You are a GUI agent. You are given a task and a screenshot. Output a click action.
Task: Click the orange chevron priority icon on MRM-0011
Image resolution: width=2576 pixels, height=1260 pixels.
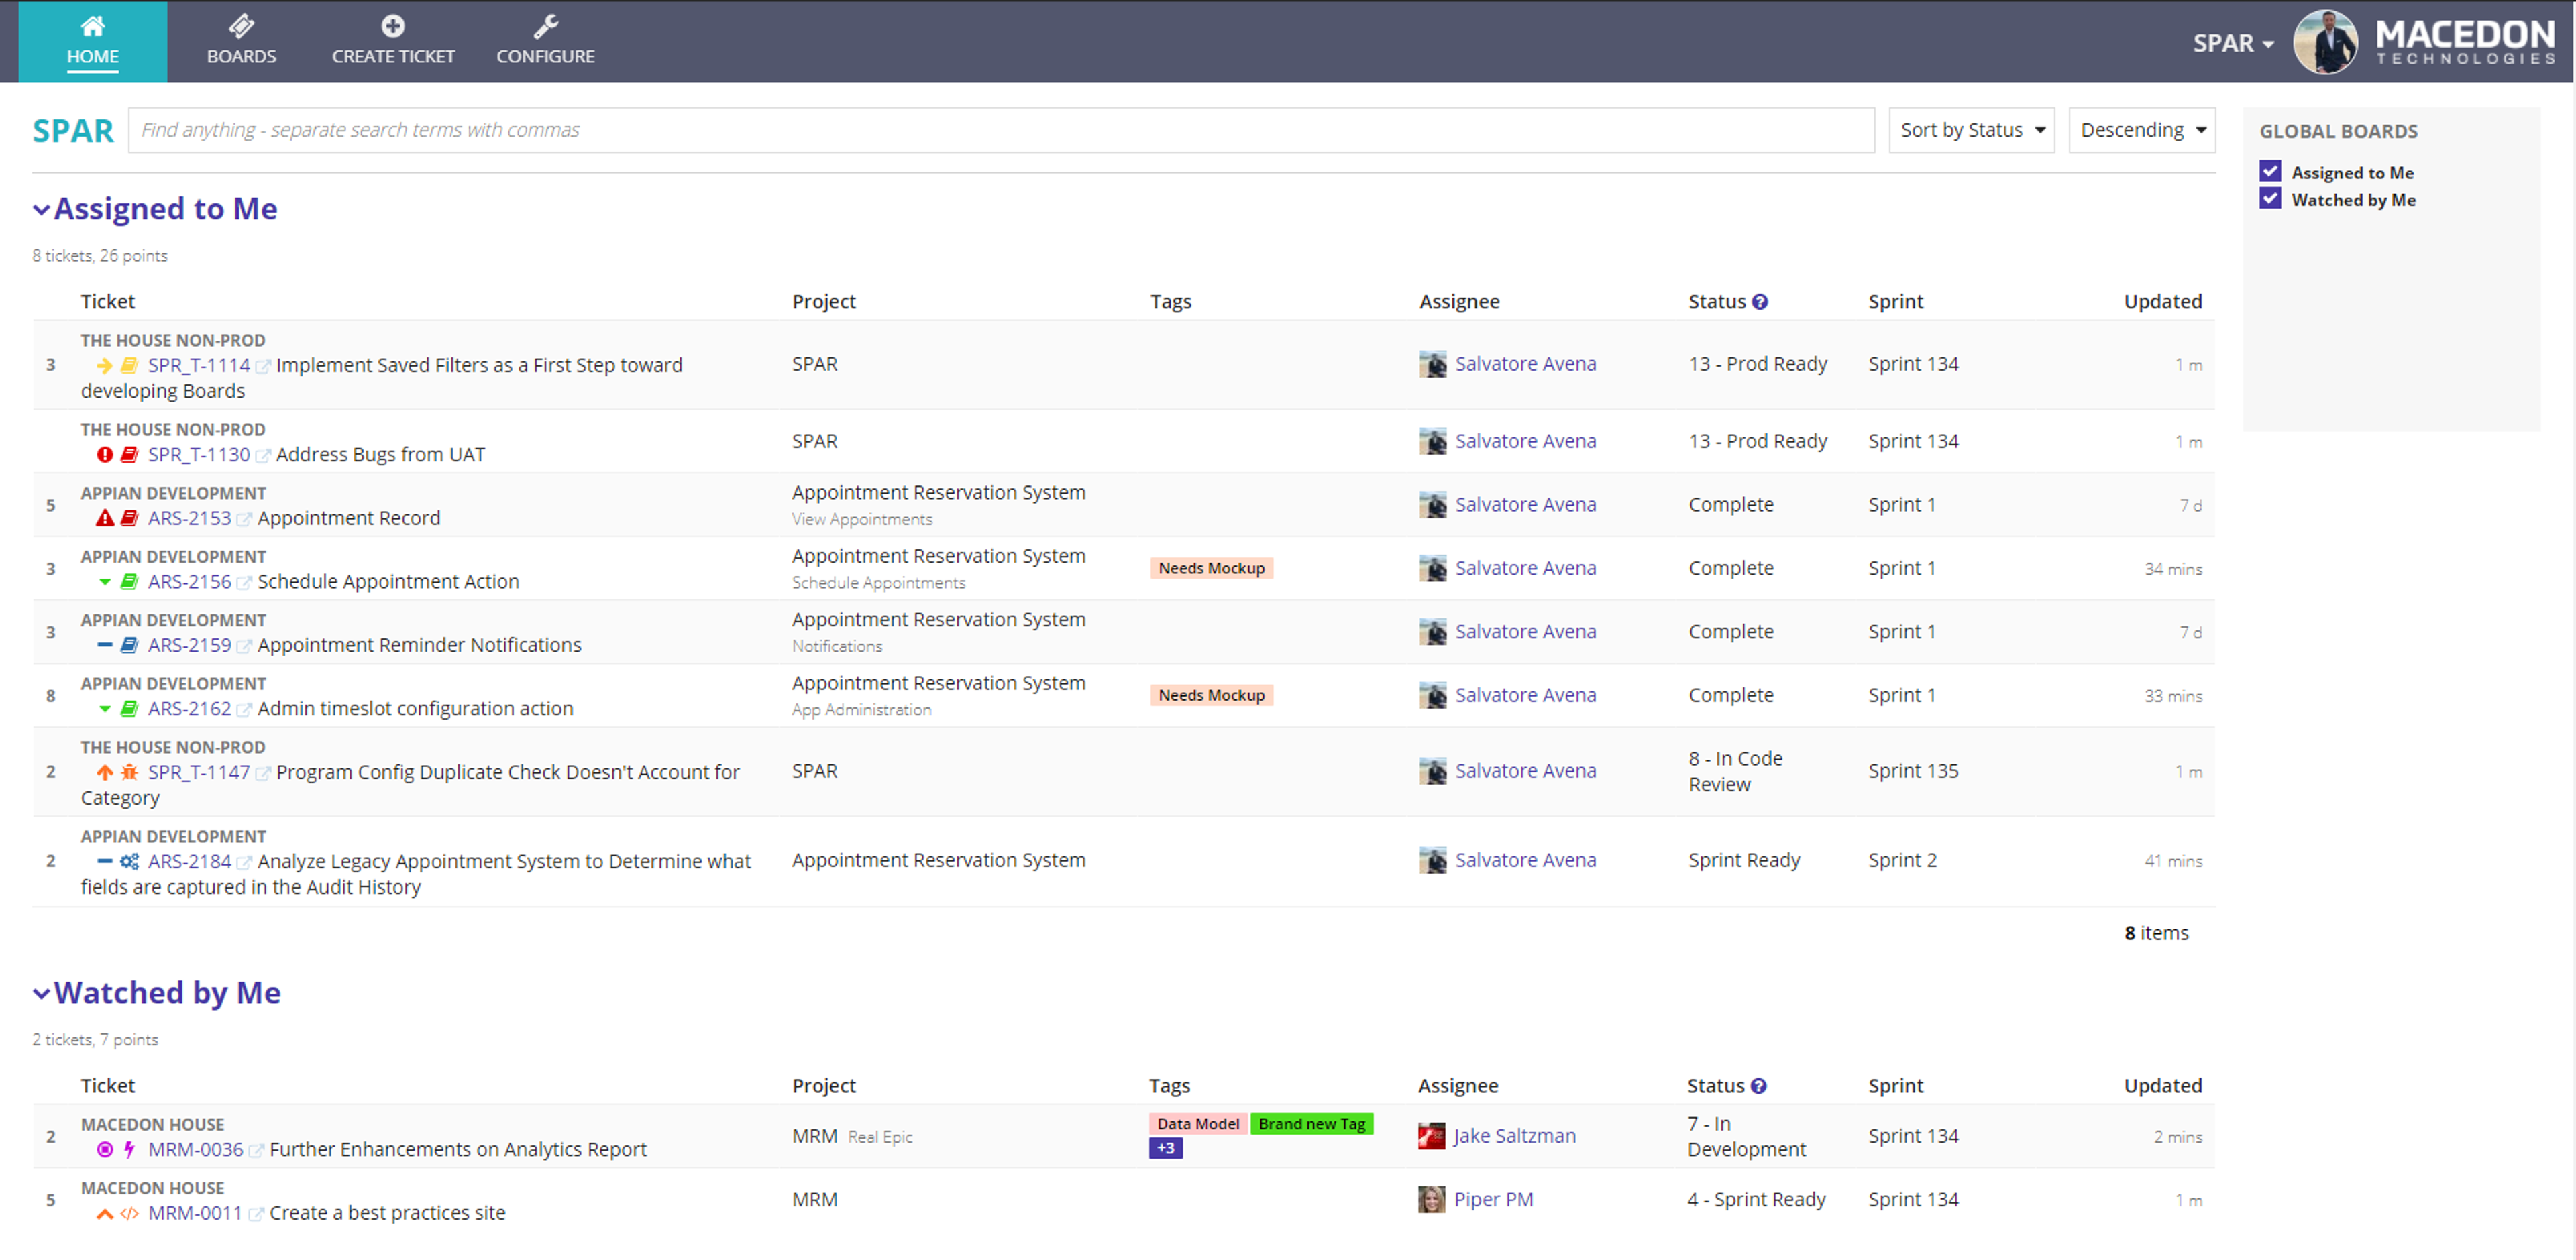(x=104, y=1214)
